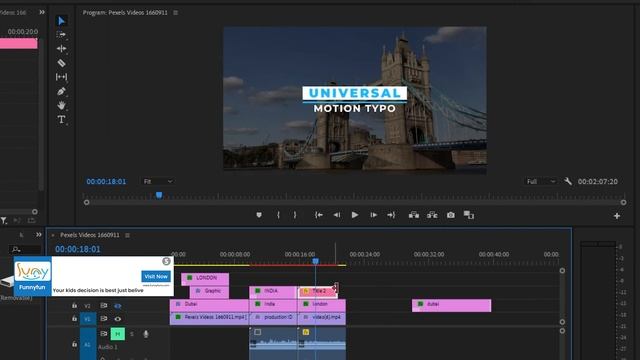The image size is (640, 360).
Task: Expand hidden panels in source panel header
Action: (42, 12)
